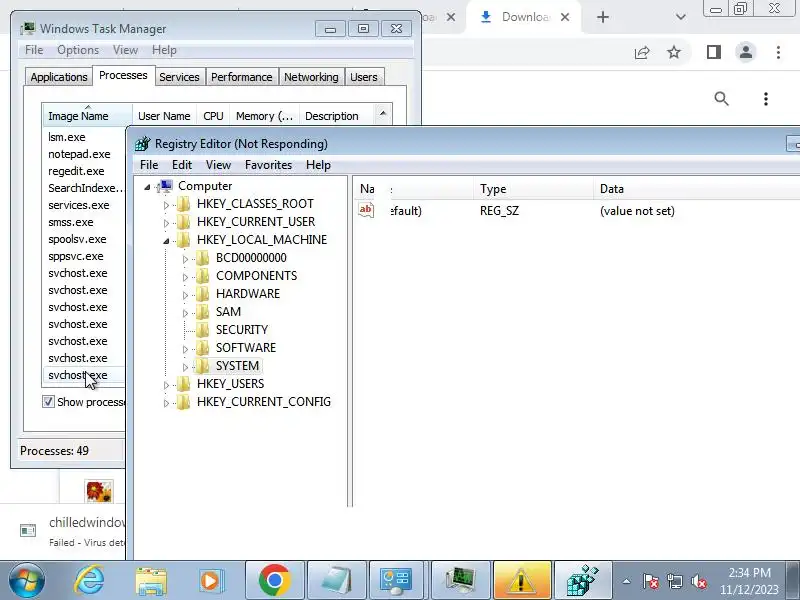The image size is (800, 600).
Task: Open the Chrome profile avatar
Action: tap(746, 52)
